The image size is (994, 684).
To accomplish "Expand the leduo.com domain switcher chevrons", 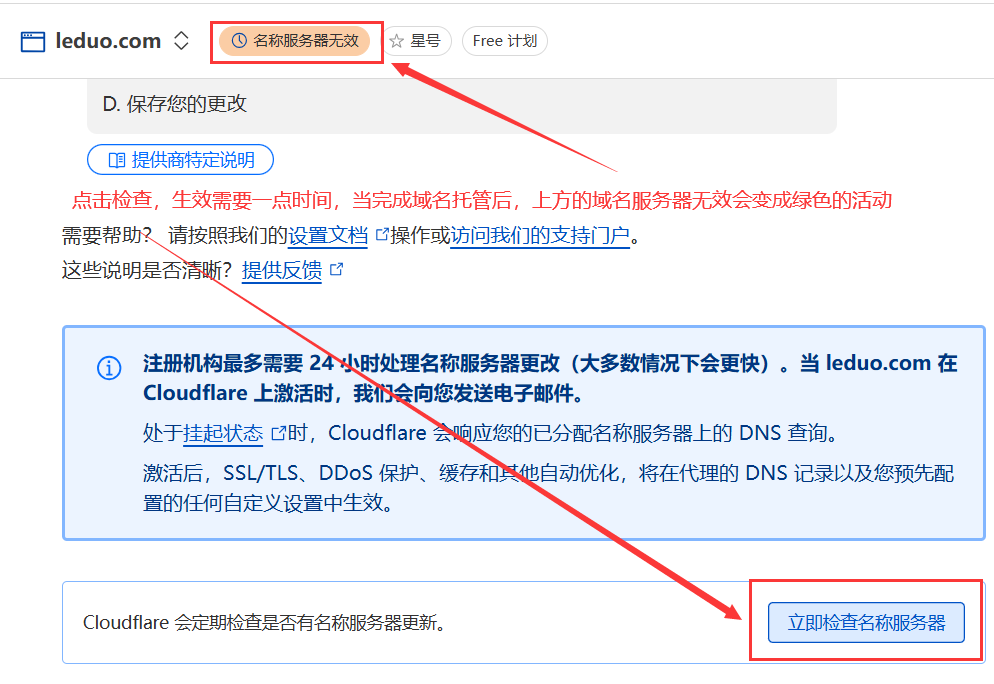I will click(x=181, y=41).
